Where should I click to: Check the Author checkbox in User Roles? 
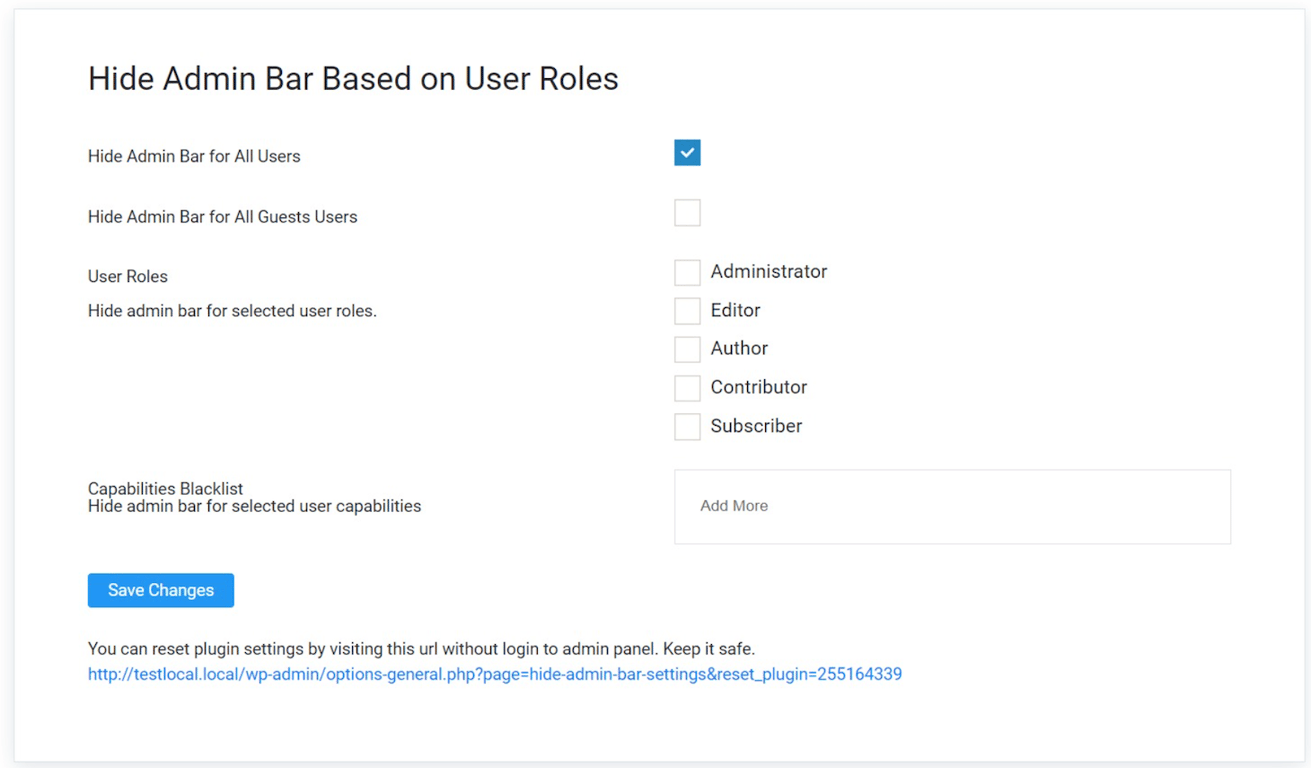687,349
